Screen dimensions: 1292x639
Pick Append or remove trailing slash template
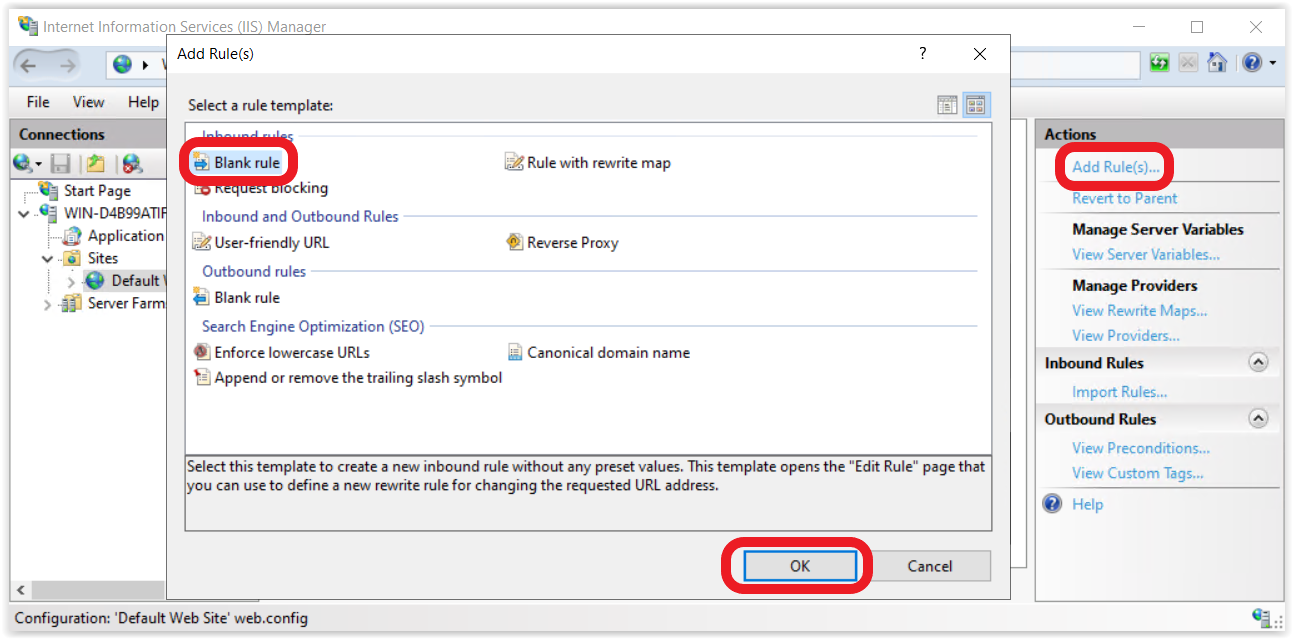[x=347, y=378]
